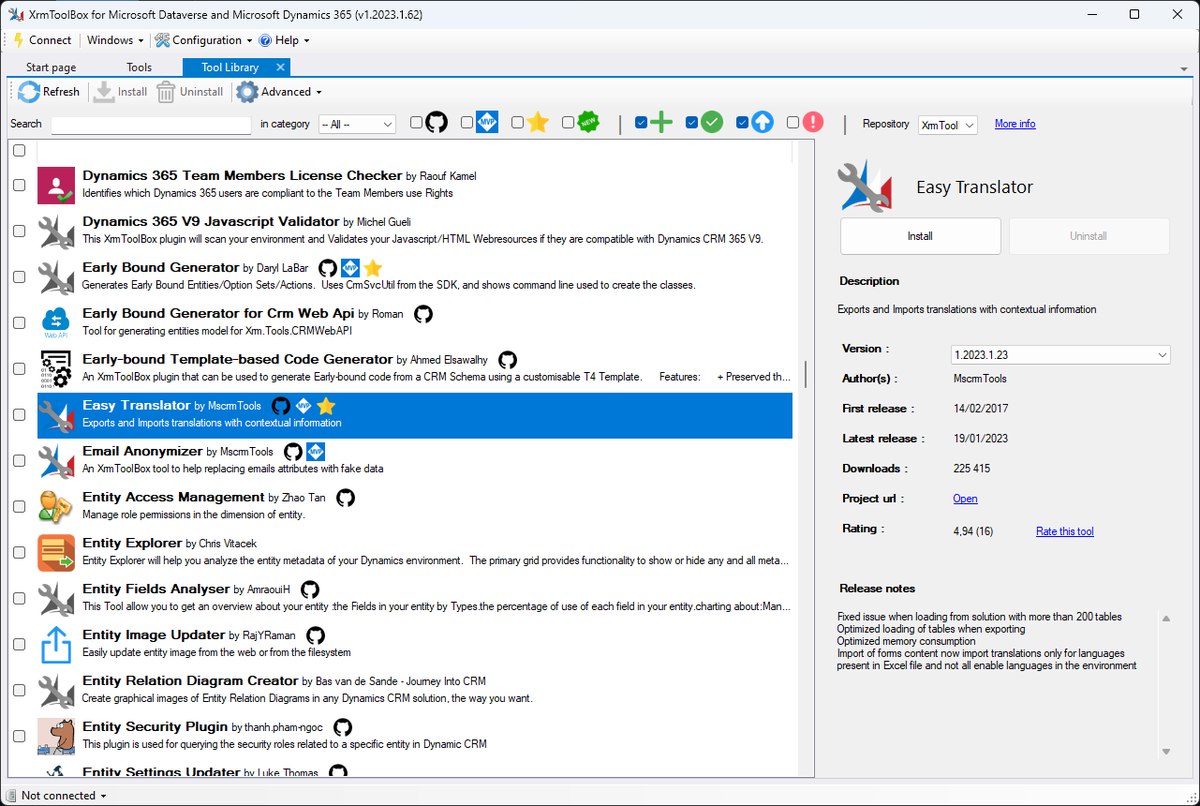Screen dimensions: 1200x806
Task: Click the Early-bound Template Code Generator tool icon
Action: click(x=57, y=369)
